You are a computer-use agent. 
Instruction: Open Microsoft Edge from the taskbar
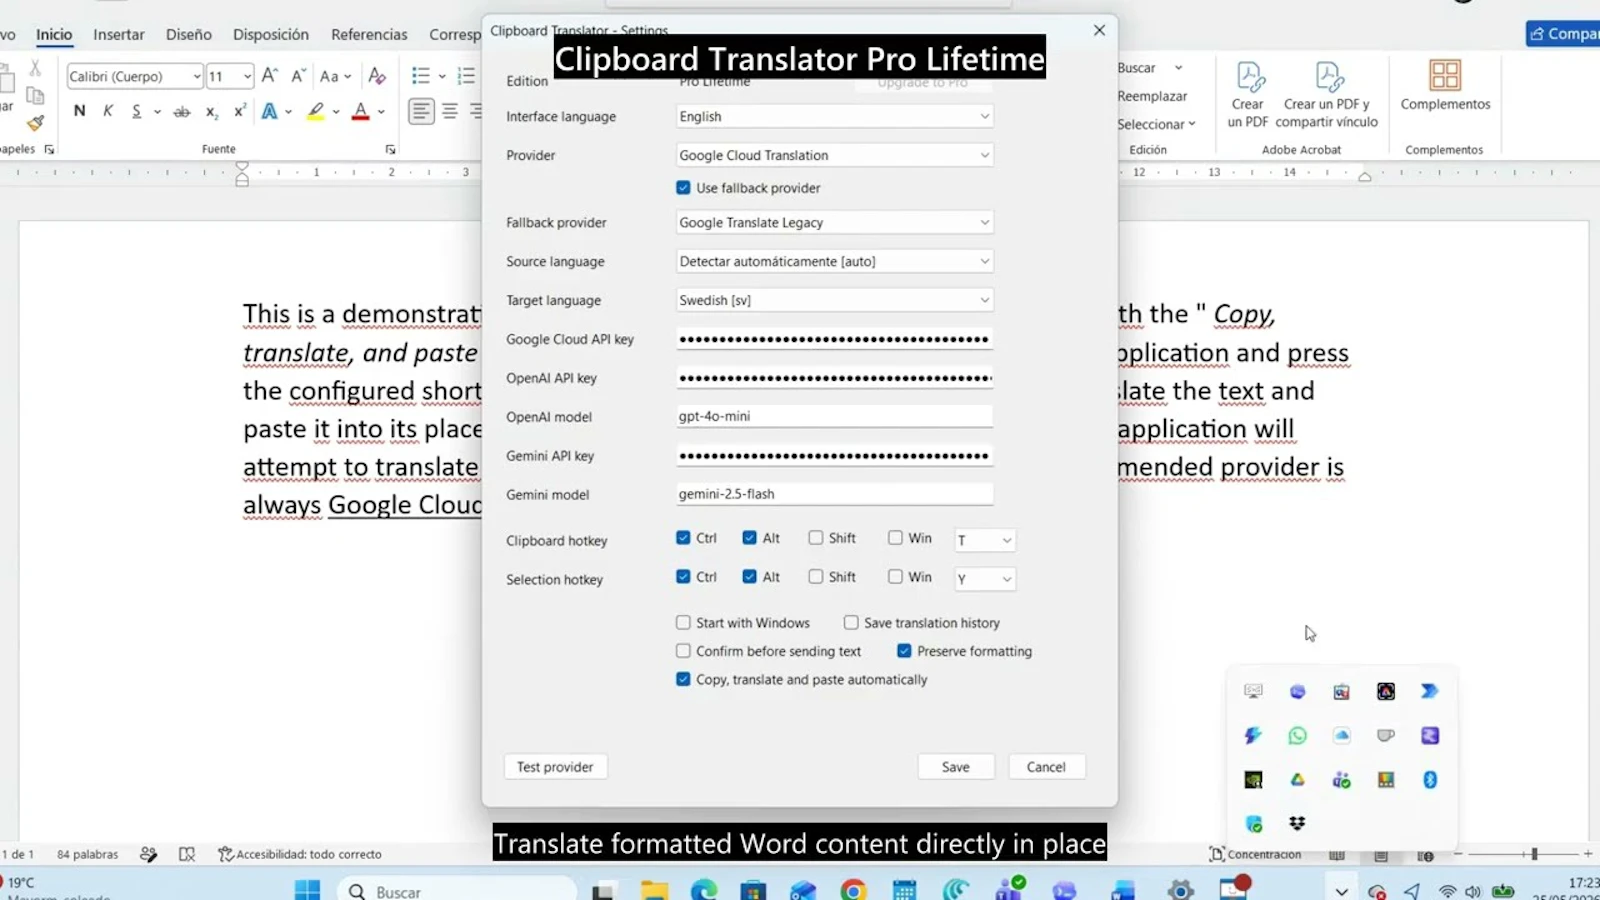point(704,890)
